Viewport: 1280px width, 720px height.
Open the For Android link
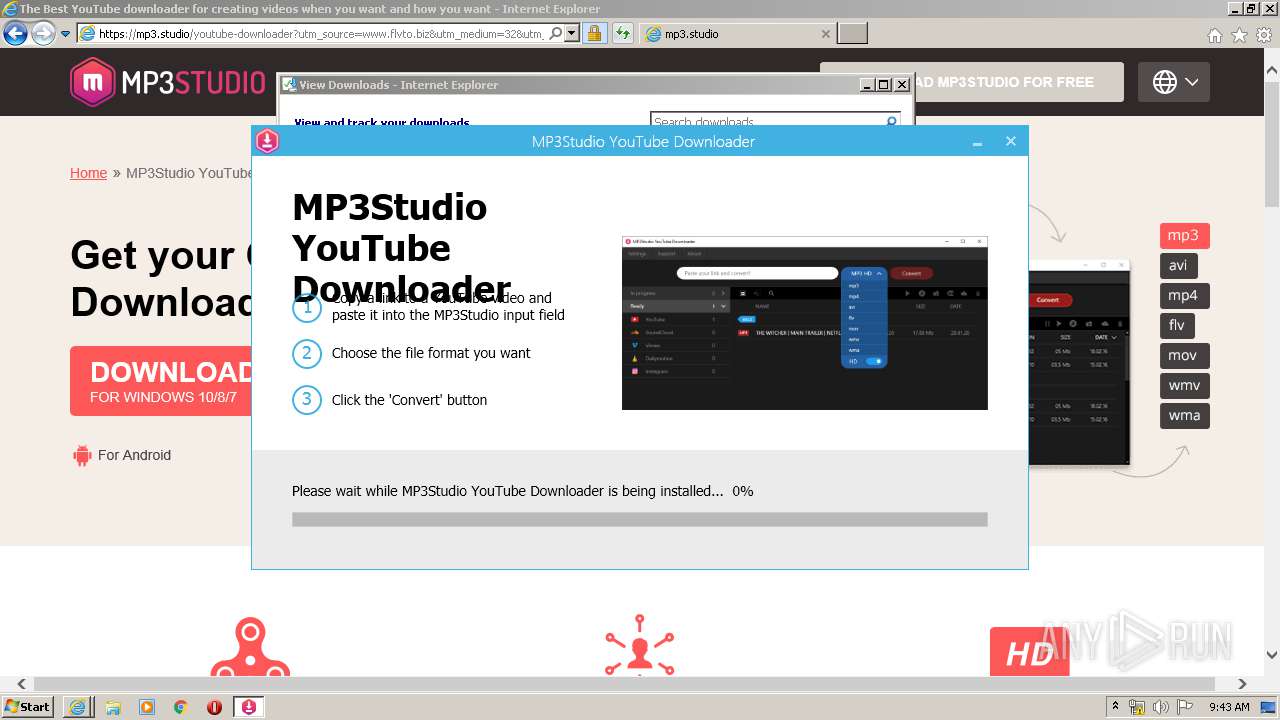pos(122,455)
